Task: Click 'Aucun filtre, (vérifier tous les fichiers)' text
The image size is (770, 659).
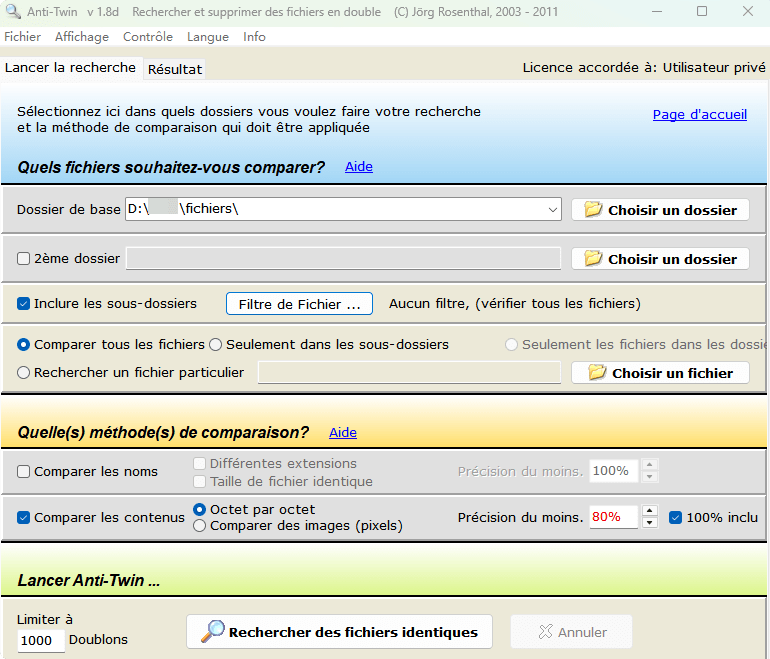Action: (515, 303)
